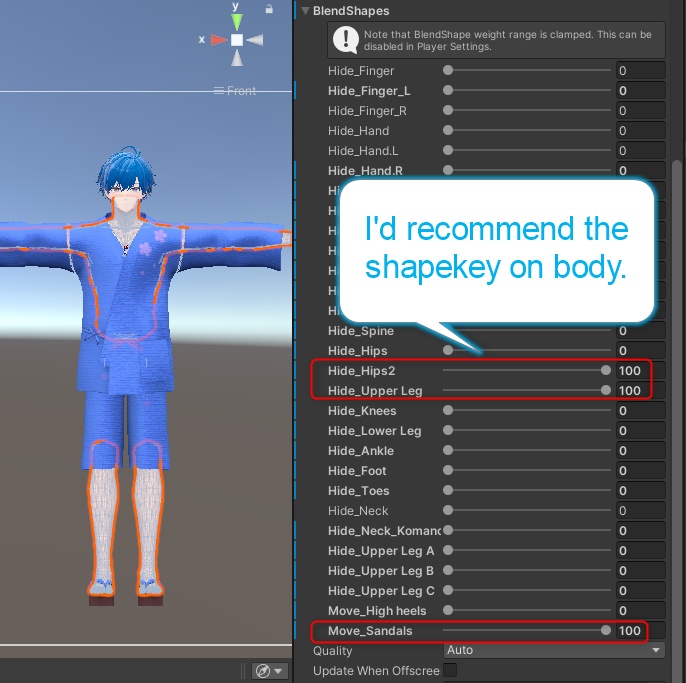Click the Hide_Hand value field
This screenshot has height=683, width=686.
click(x=640, y=130)
